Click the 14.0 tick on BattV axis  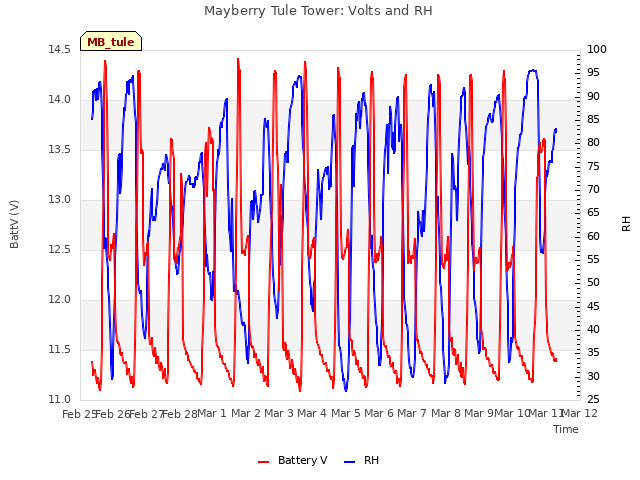point(59,100)
